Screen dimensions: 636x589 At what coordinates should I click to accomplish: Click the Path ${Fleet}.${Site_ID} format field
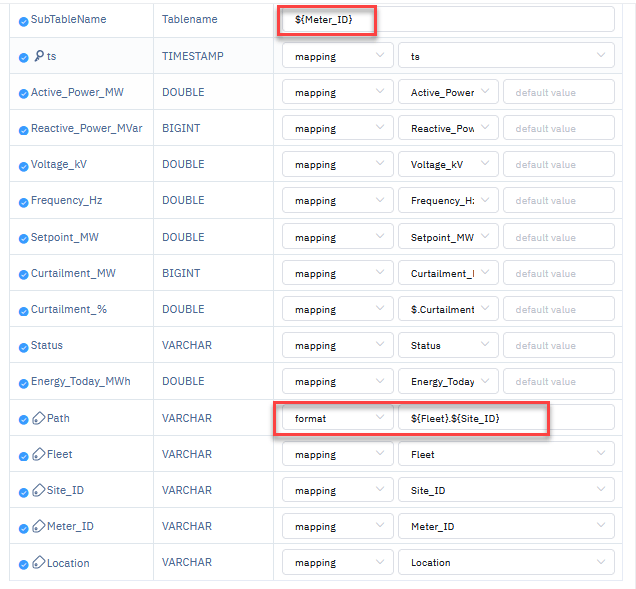pyautogui.click(x=505, y=418)
